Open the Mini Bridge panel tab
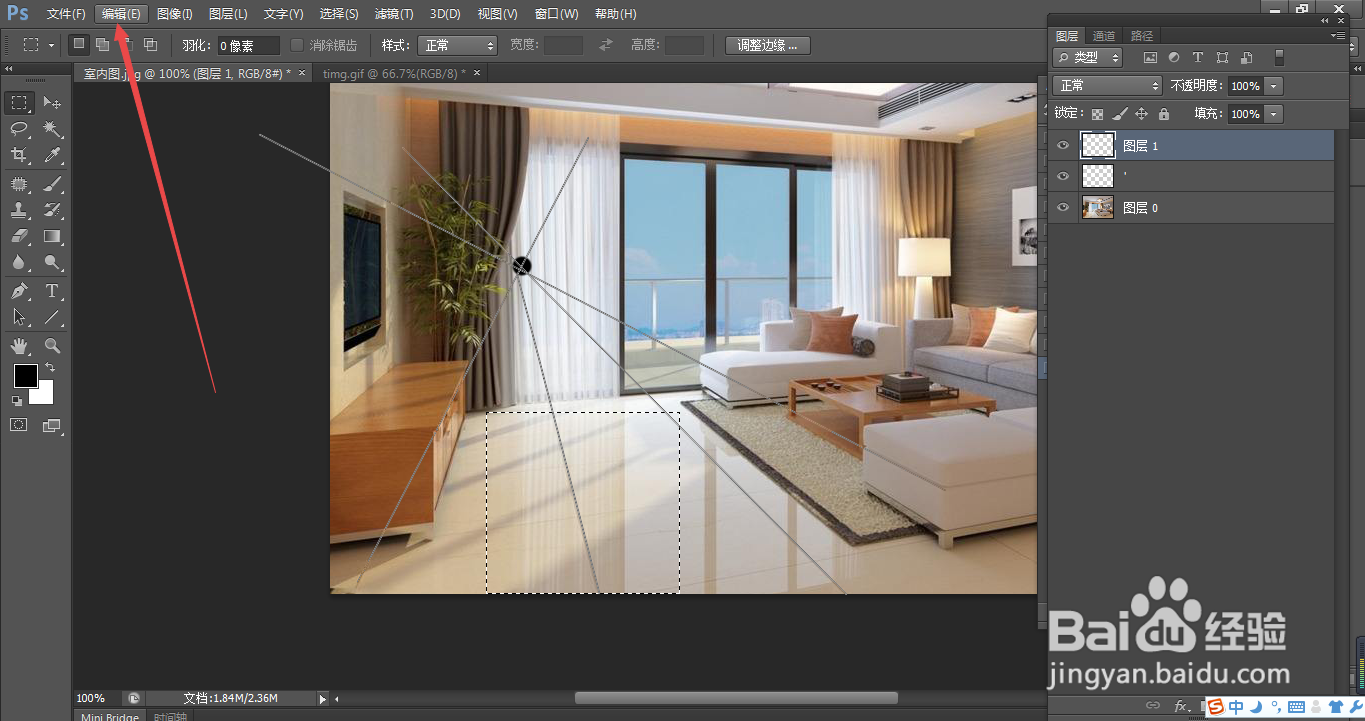Image resolution: width=1365 pixels, height=721 pixels. pyautogui.click(x=110, y=716)
